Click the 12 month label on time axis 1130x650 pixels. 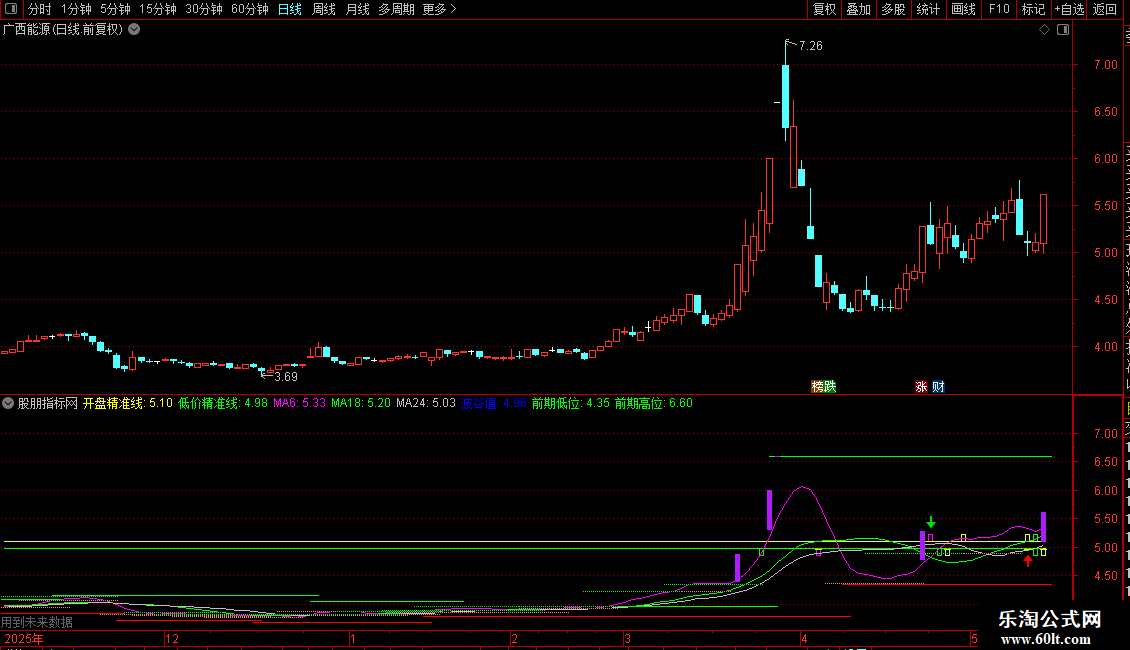(172, 639)
